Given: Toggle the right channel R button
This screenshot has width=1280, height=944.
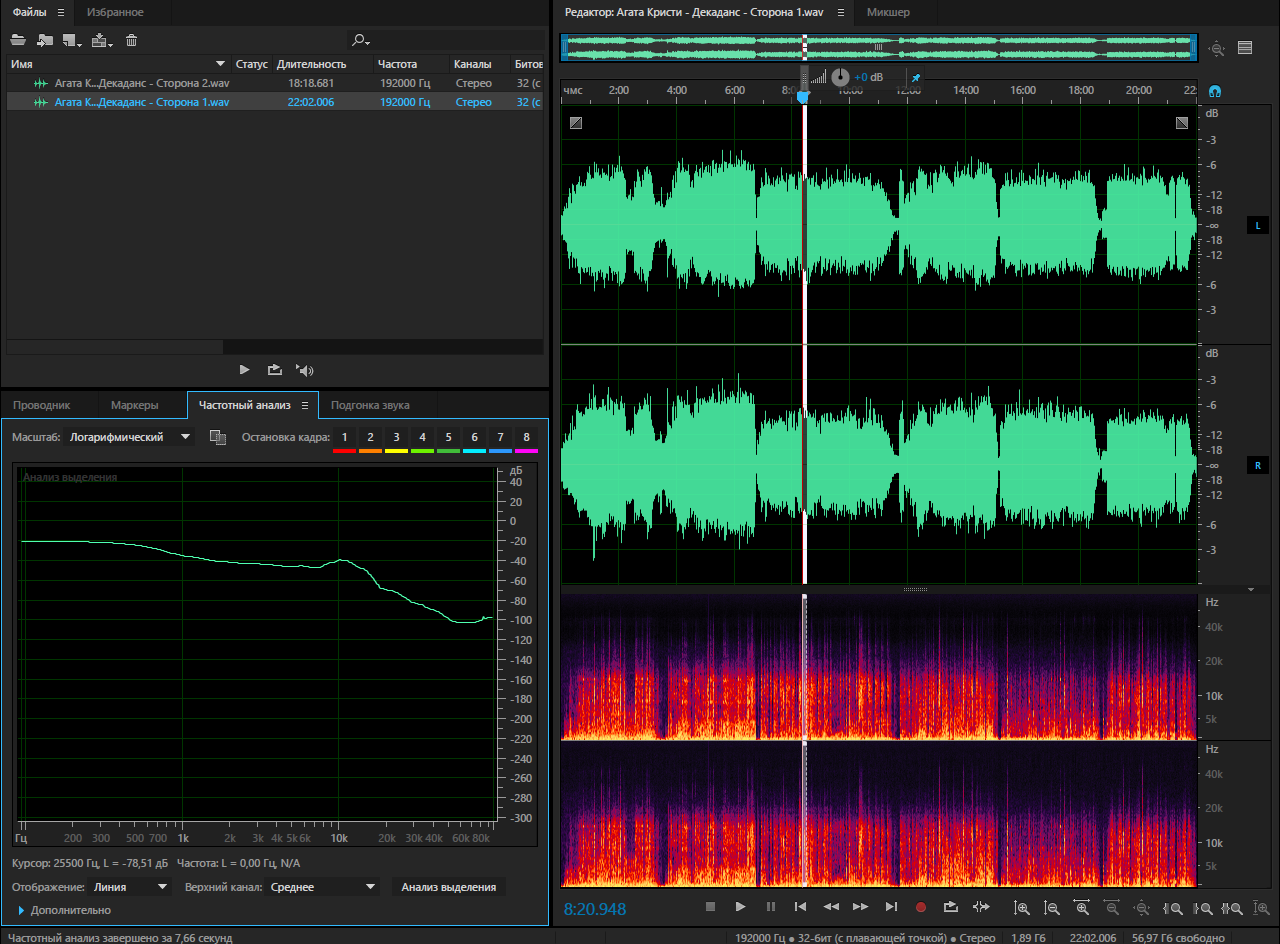Looking at the screenshot, I should point(1258,466).
